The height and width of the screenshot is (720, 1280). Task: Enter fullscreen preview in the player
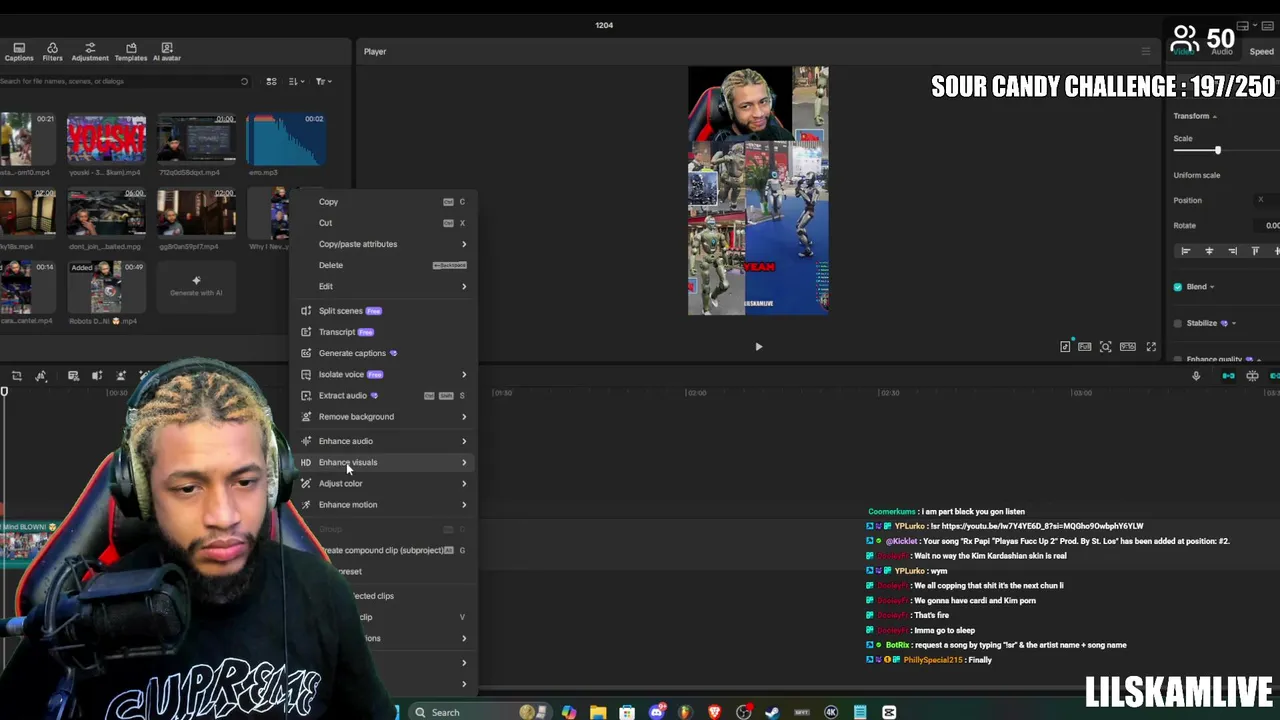click(x=1151, y=347)
